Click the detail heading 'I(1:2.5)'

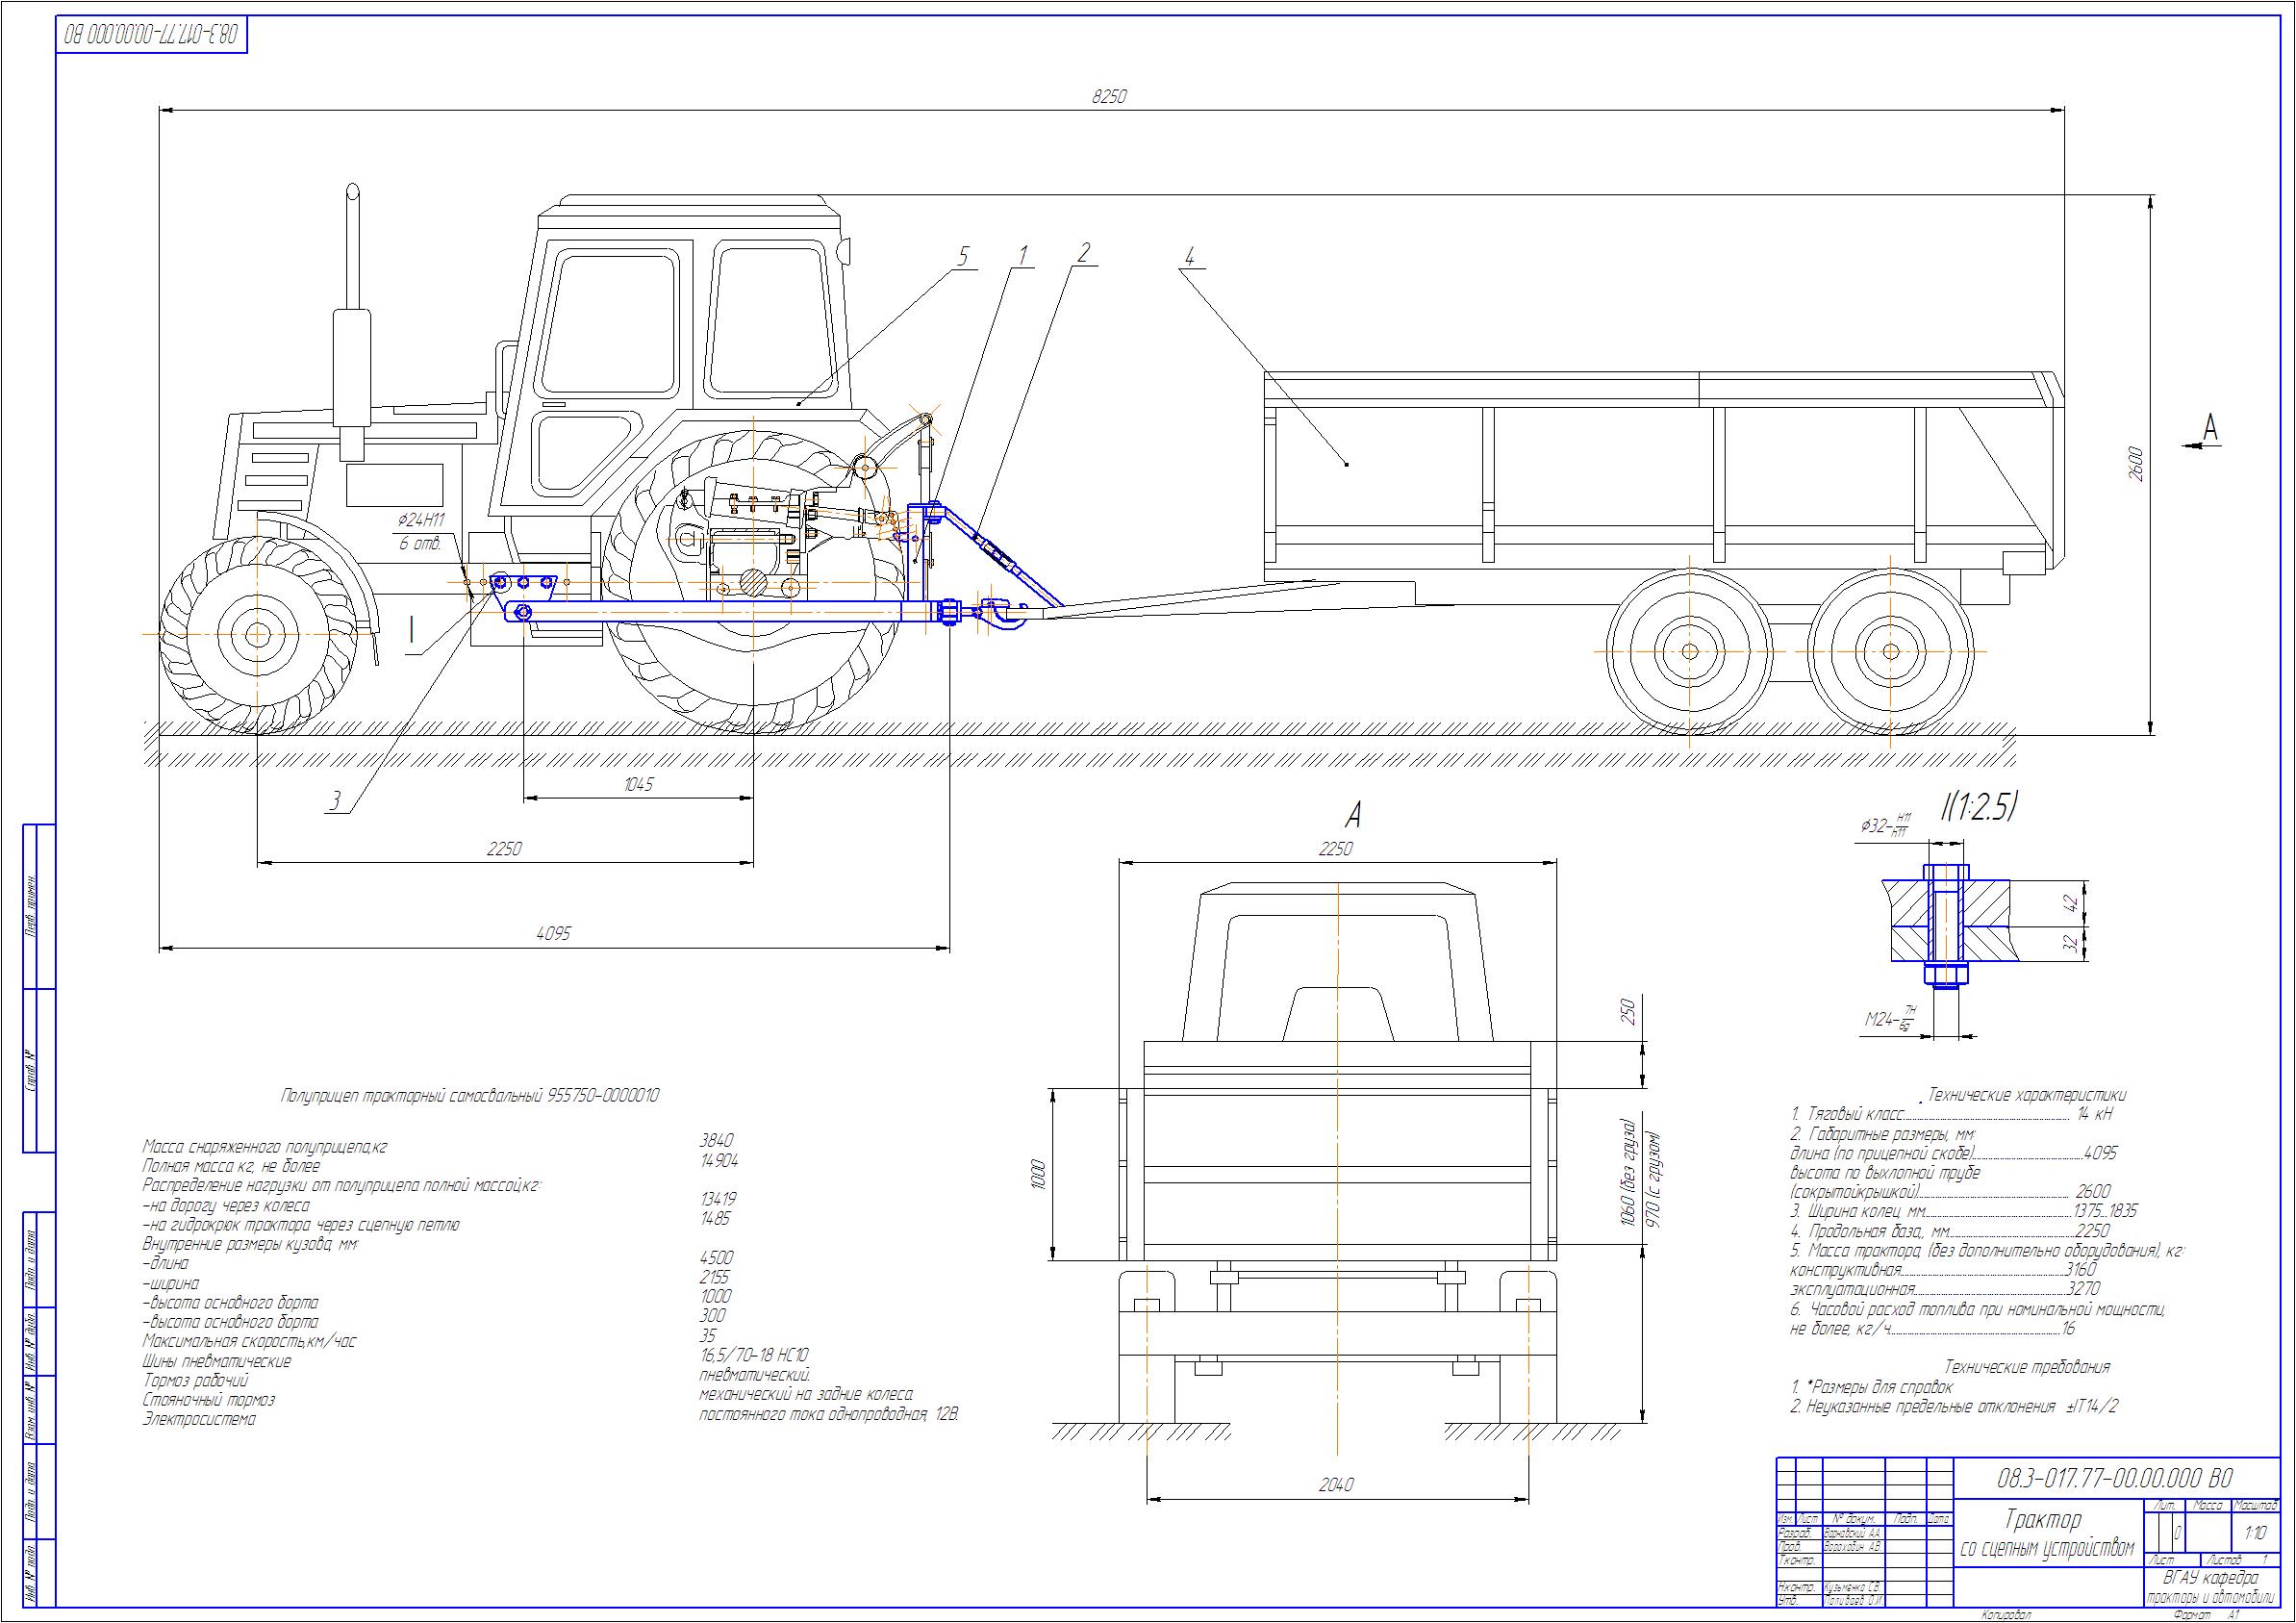tap(1979, 807)
